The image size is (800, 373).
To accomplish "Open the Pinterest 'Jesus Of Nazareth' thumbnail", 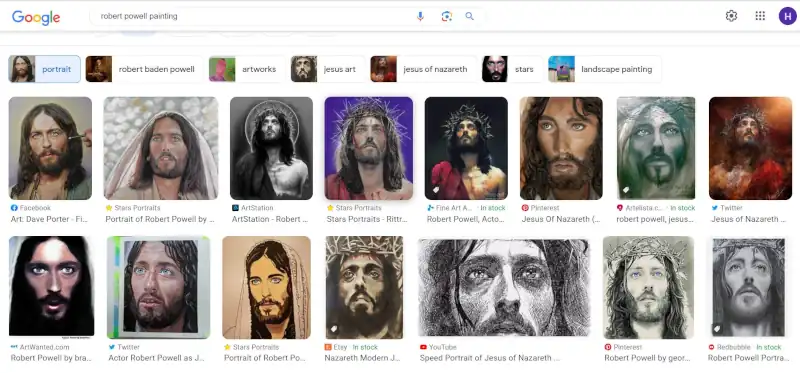I will point(561,148).
